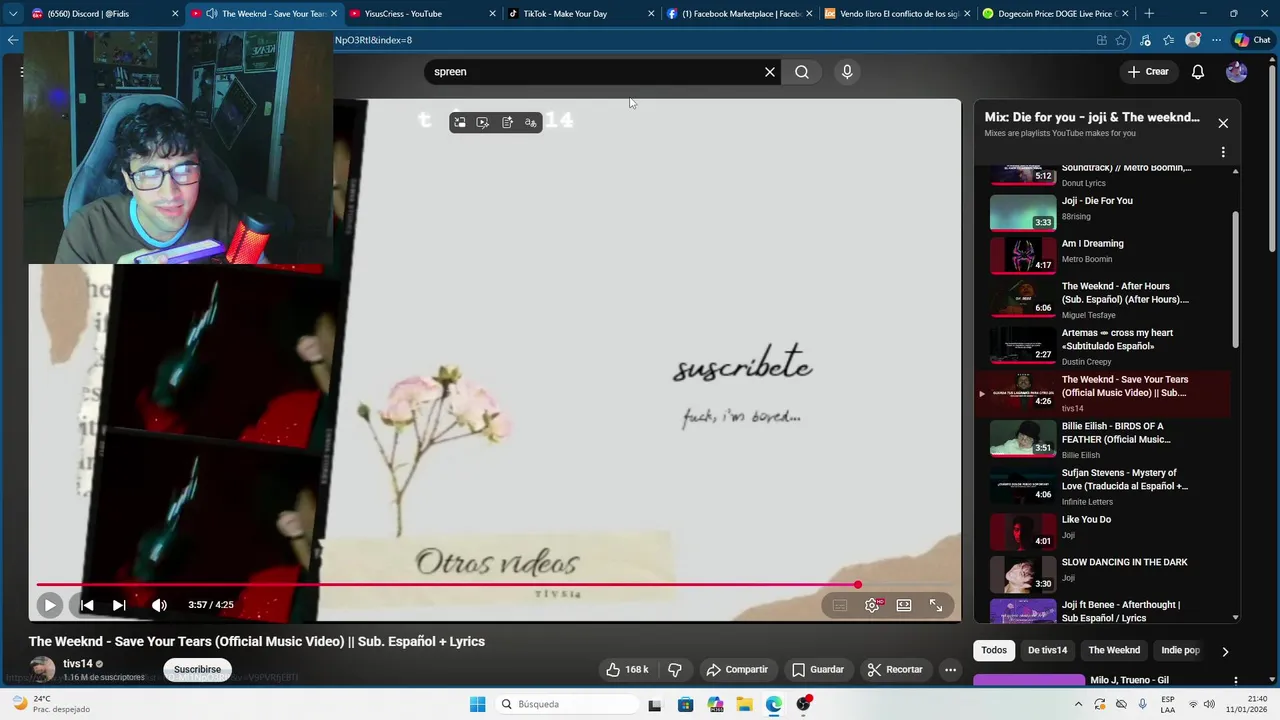Skip to the next video
1280x720 pixels.
[119, 605]
